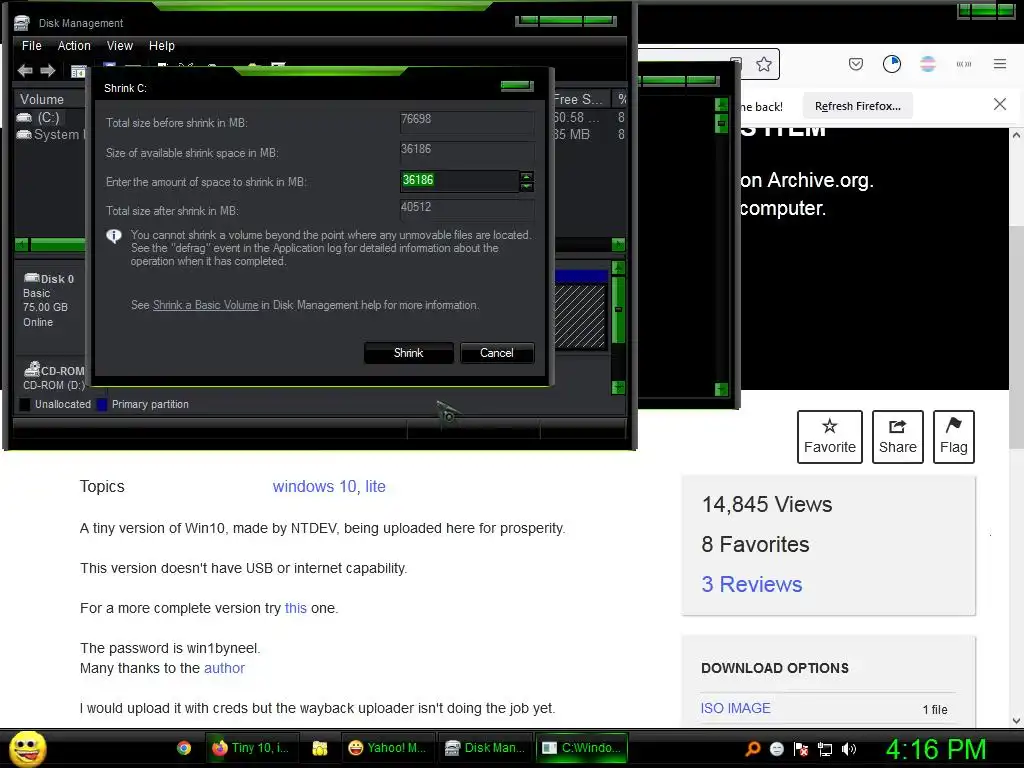Bookmark page with Firefox star icon
This screenshot has width=1024, height=768.
[x=763, y=64]
